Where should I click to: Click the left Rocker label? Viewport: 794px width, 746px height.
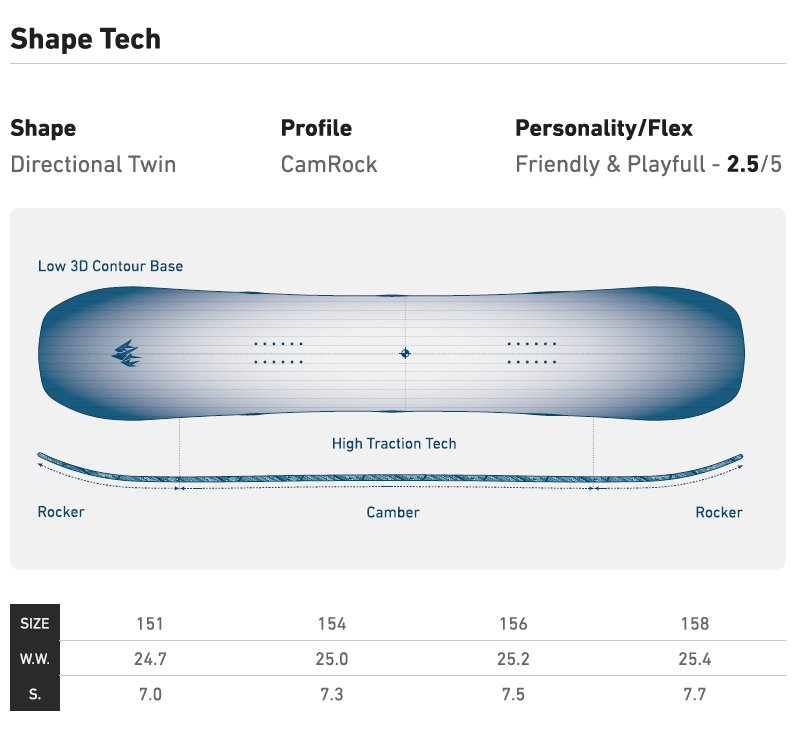pos(61,512)
